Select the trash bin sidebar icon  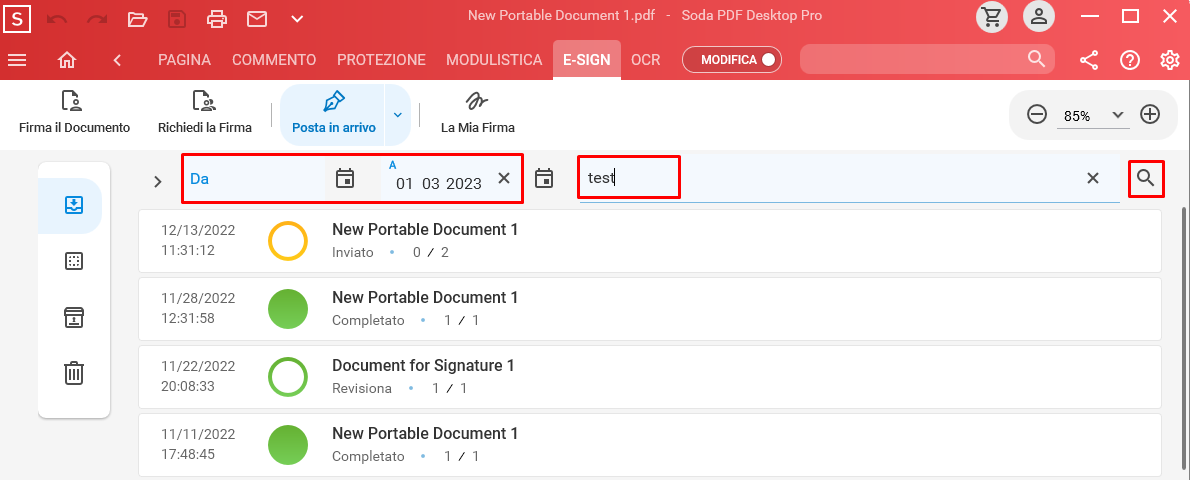pos(74,374)
